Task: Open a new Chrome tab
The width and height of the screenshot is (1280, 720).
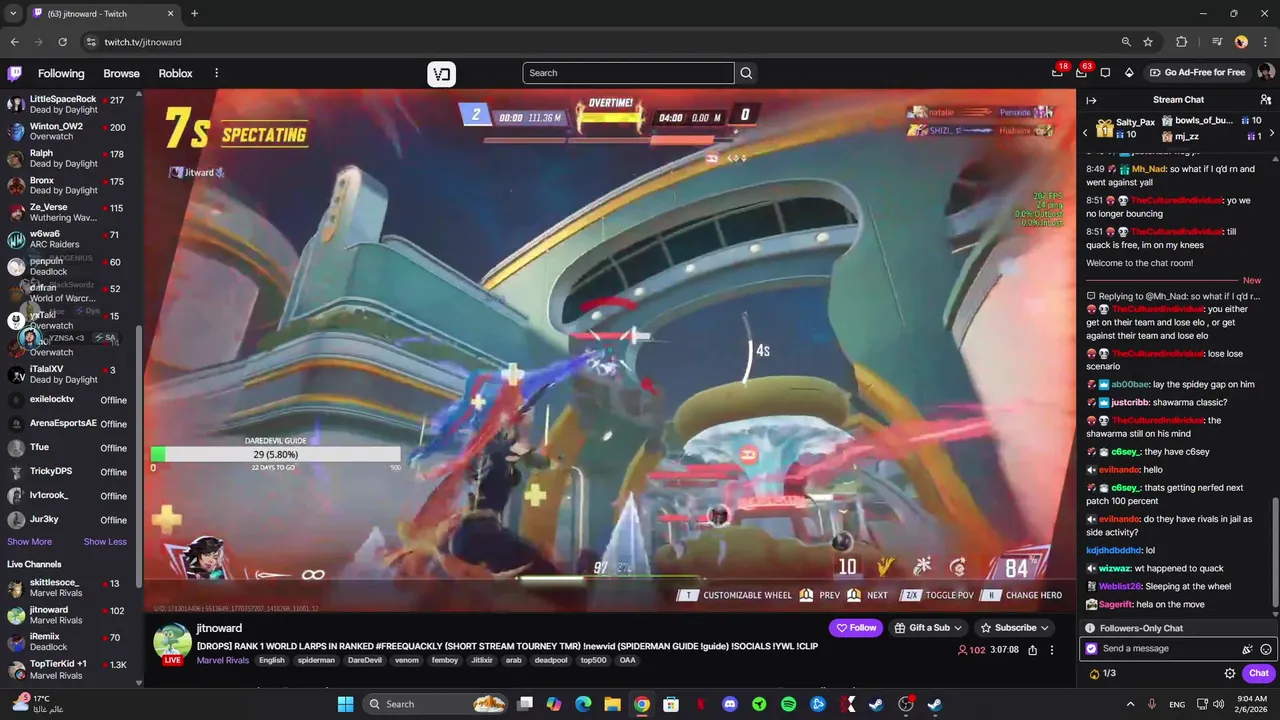Action: tap(194, 14)
